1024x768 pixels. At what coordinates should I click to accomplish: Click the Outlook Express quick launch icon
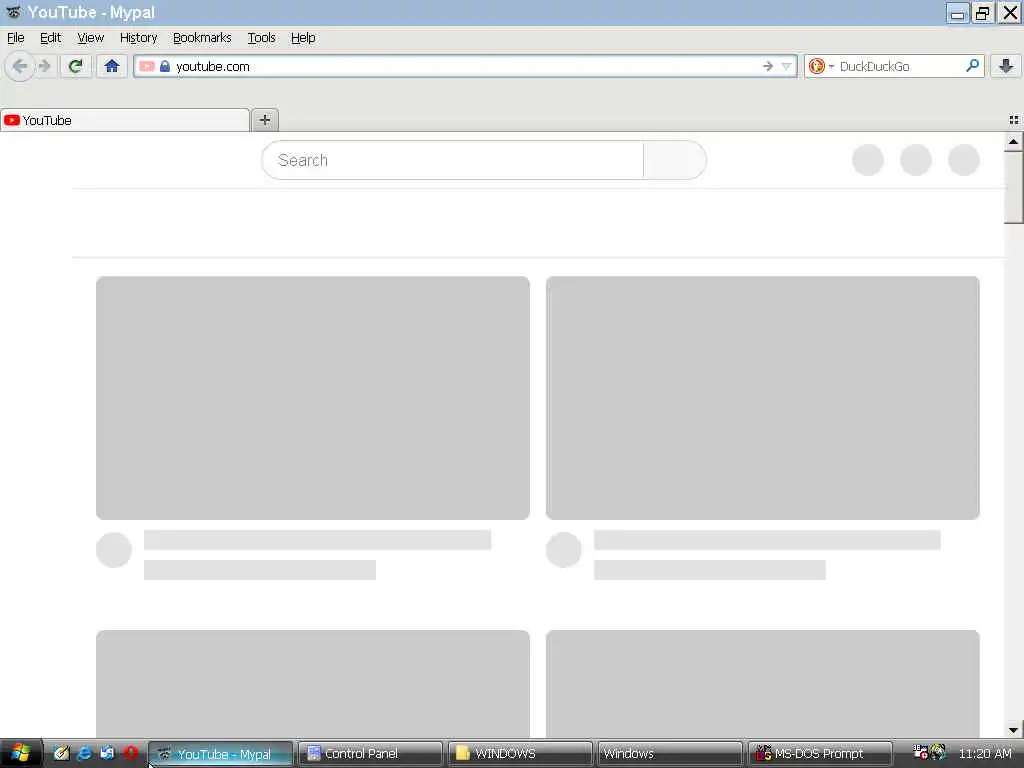click(x=107, y=753)
